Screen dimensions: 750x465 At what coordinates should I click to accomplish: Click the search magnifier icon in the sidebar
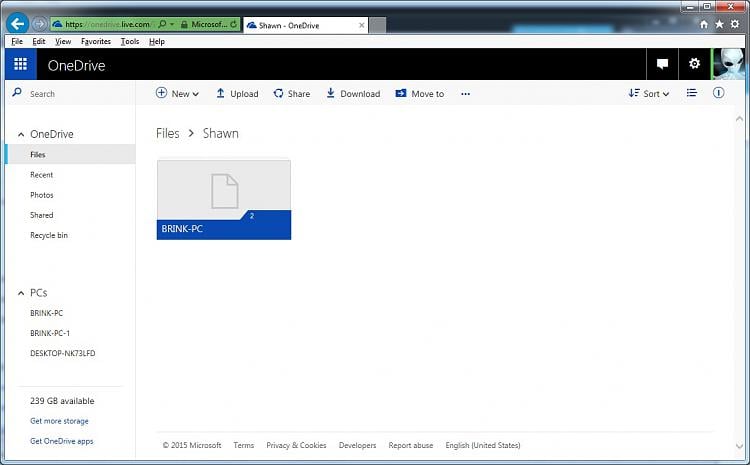click(x=17, y=92)
